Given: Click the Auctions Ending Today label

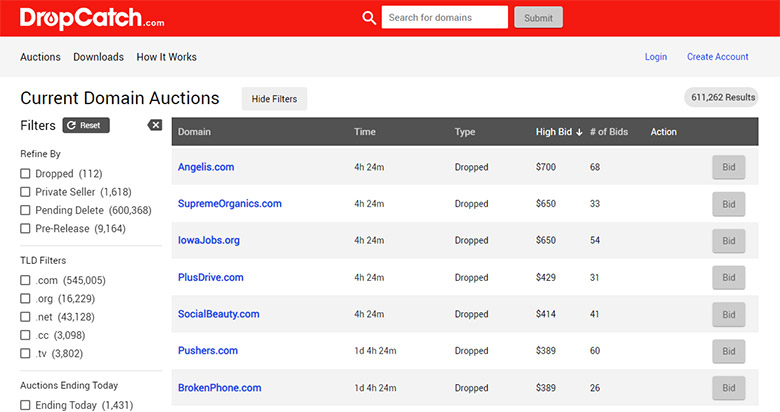Looking at the screenshot, I should pyautogui.click(x=69, y=385).
